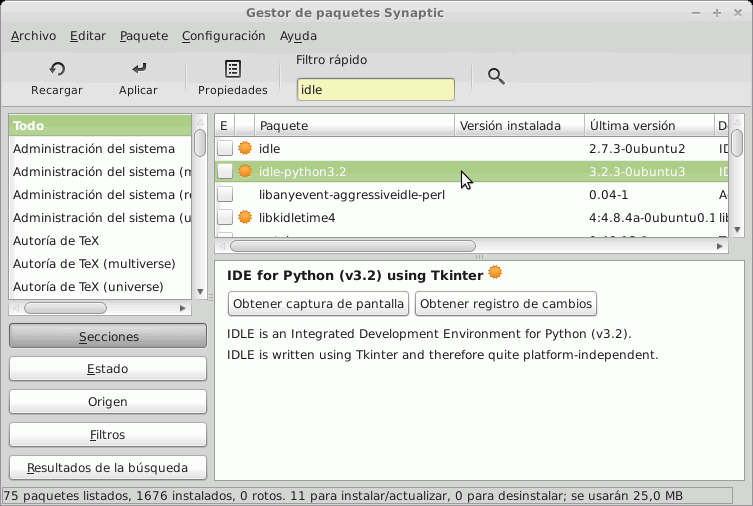Click package list vertical scrollbar handle
The height and width of the screenshot is (506, 753).
click(x=737, y=143)
